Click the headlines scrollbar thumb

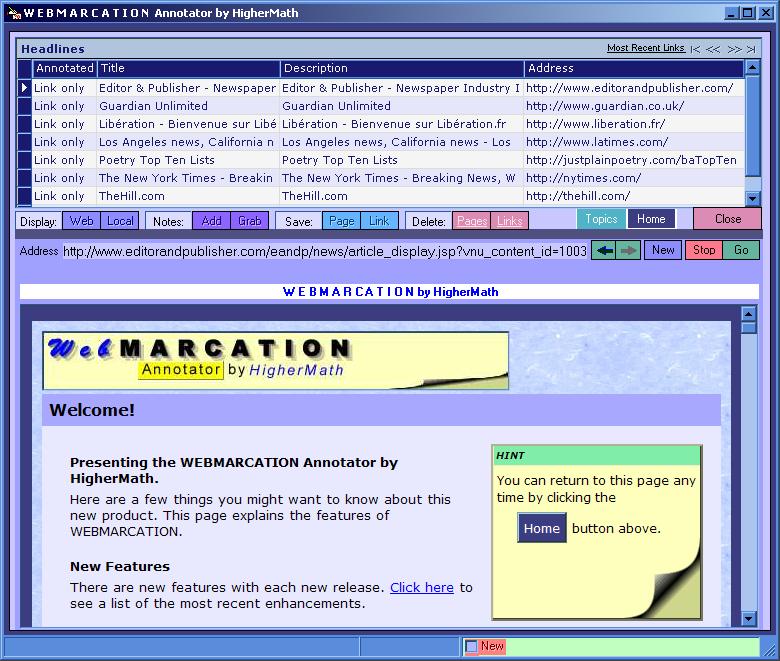coord(752,126)
